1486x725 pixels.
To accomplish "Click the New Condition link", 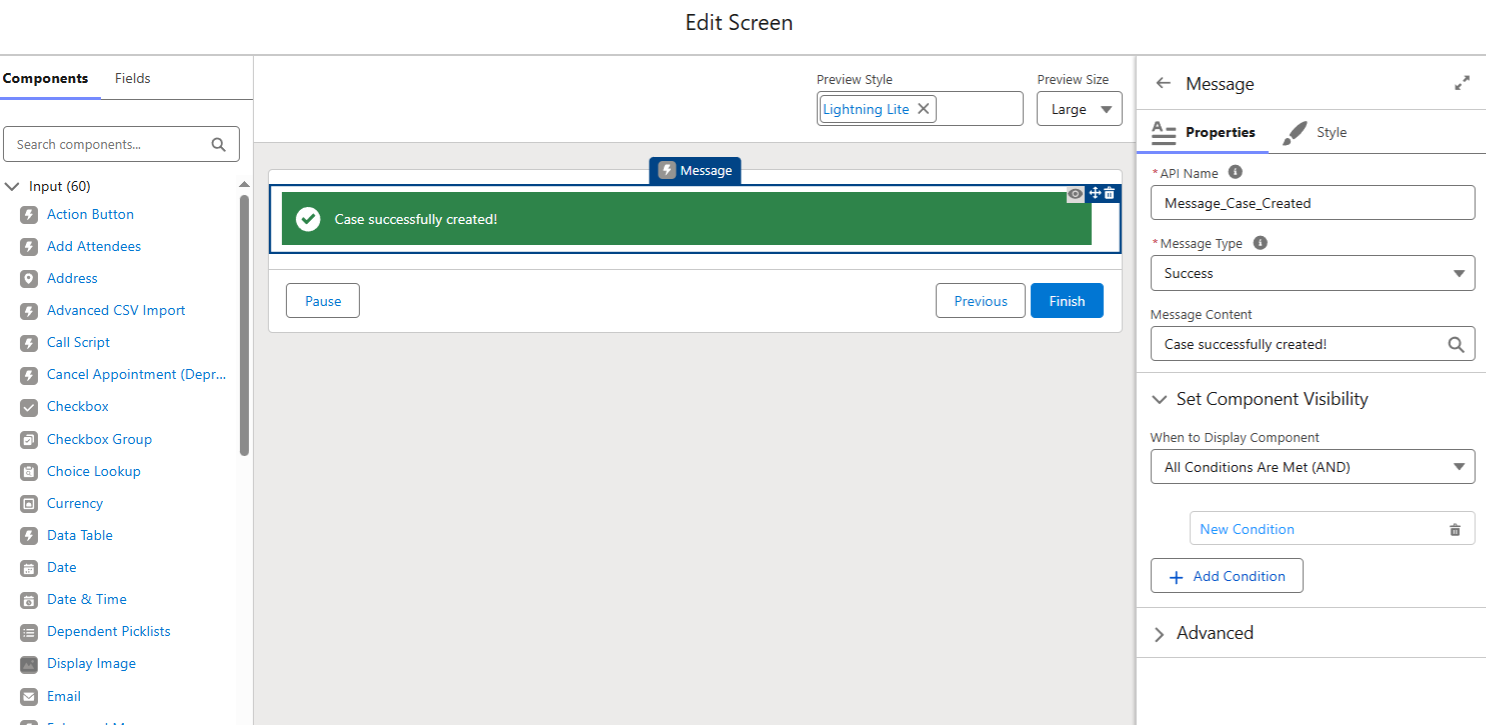I will tap(1247, 529).
